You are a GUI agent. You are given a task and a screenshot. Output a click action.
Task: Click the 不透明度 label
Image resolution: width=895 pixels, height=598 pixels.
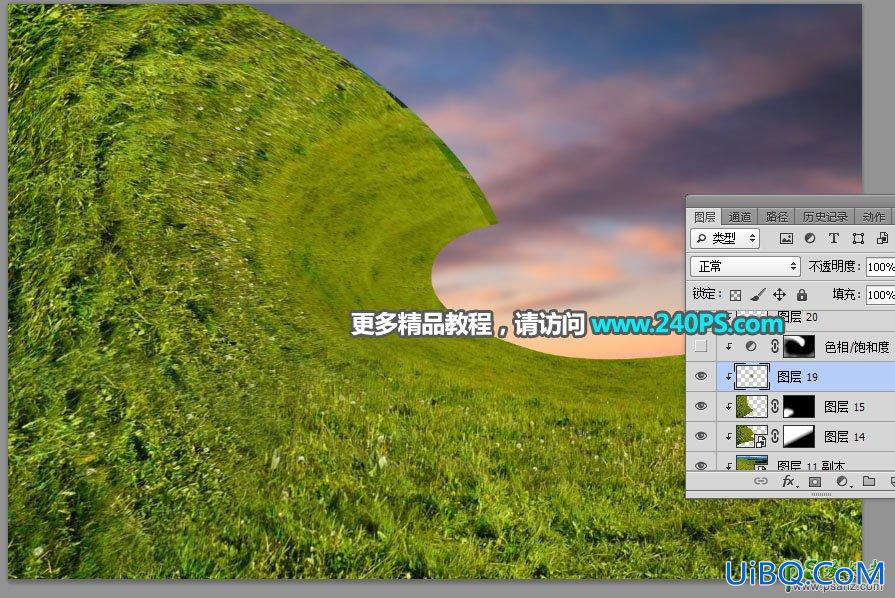click(833, 266)
